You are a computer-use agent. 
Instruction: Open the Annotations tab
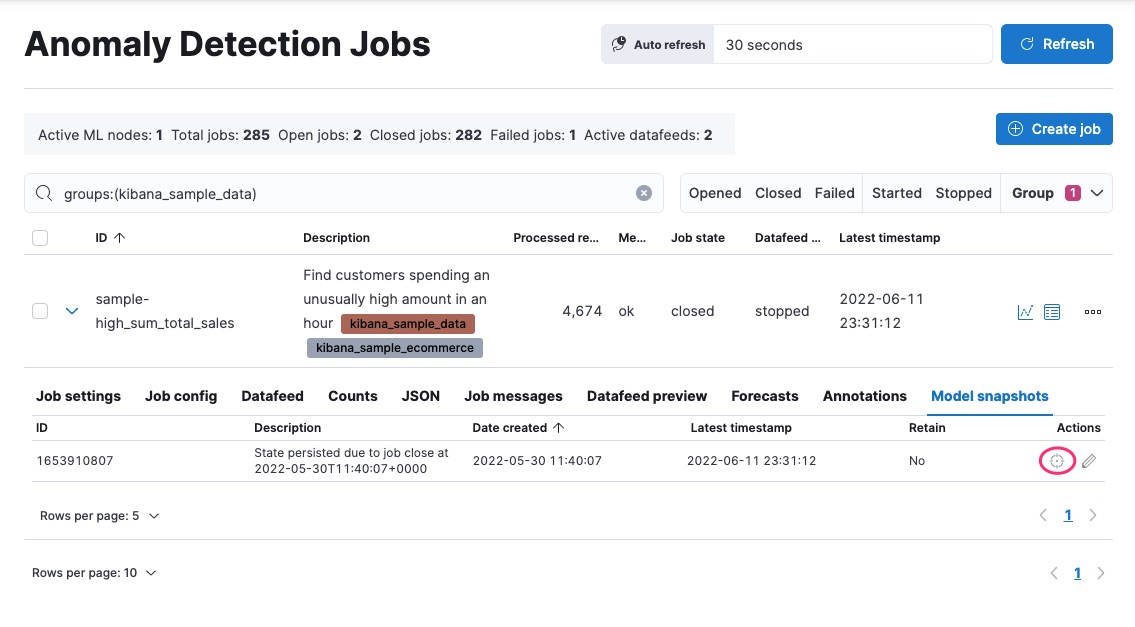864,396
